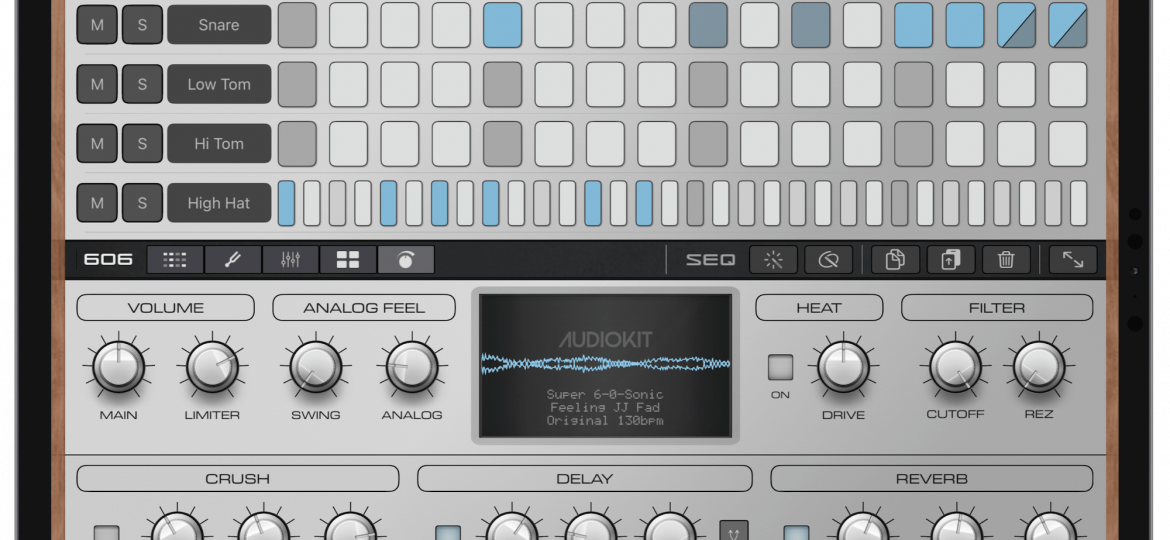Select the knob effects view
The image size is (1170, 540).
406,260
